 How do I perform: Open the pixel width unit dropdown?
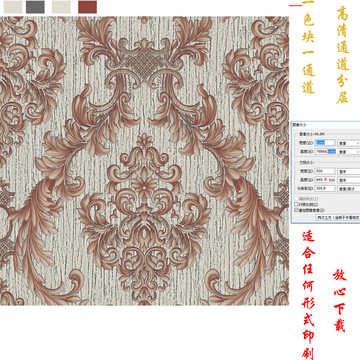(x=349, y=143)
